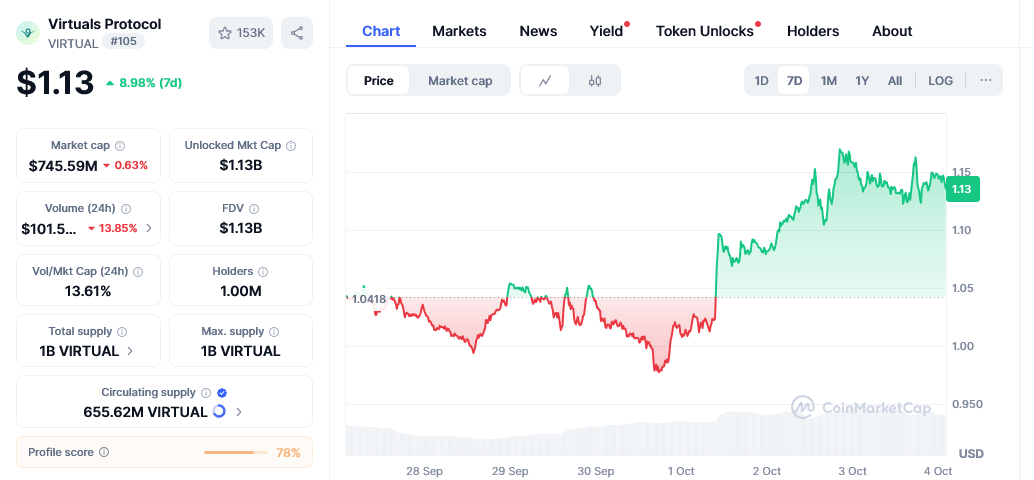
Task: Expand Circulating supply details chevron
Action: click(x=238, y=412)
